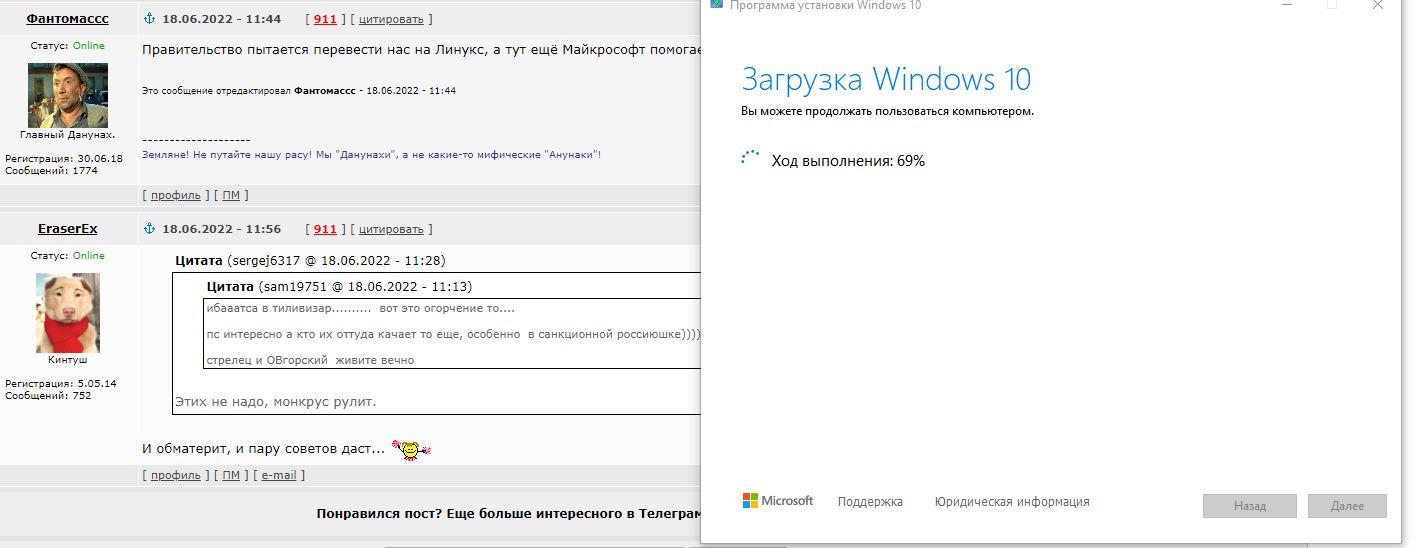Click e-mail link under EraserEx post
This screenshot has height=548, width=1417.
click(x=279, y=475)
